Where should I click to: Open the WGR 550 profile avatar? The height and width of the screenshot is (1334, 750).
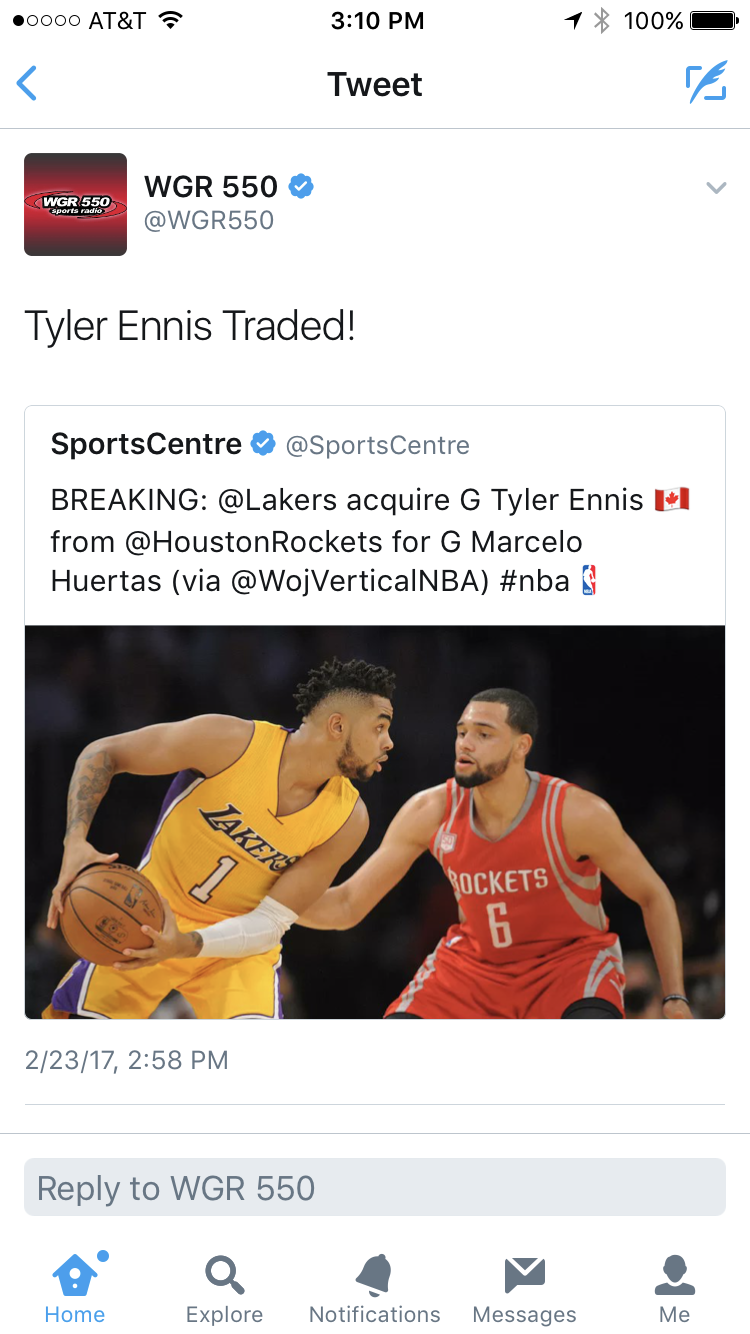pyautogui.click(x=76, y=204)
